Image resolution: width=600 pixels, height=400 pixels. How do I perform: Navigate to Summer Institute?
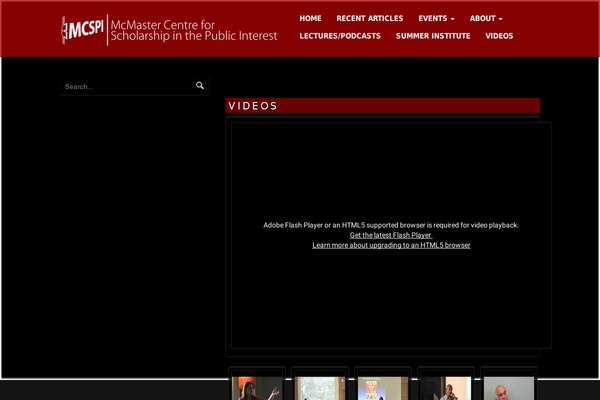tap(433, 36)
